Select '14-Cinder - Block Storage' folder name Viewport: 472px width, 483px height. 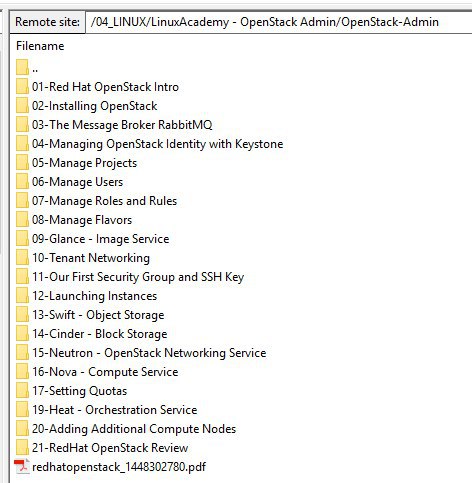99,334
